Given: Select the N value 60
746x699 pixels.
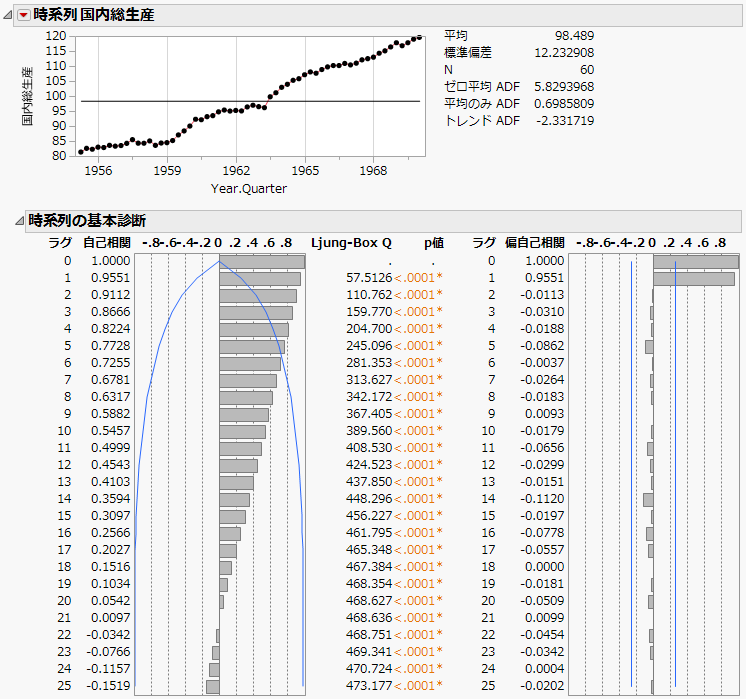Looking at the screenshot, I should (587, 70).
